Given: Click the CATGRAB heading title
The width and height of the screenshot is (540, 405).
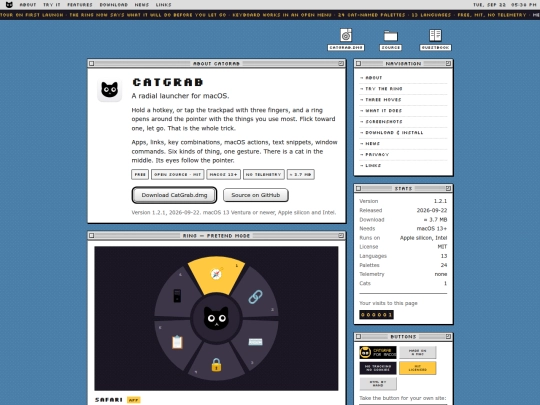Looking at the screenshot, I should (168, 82).
